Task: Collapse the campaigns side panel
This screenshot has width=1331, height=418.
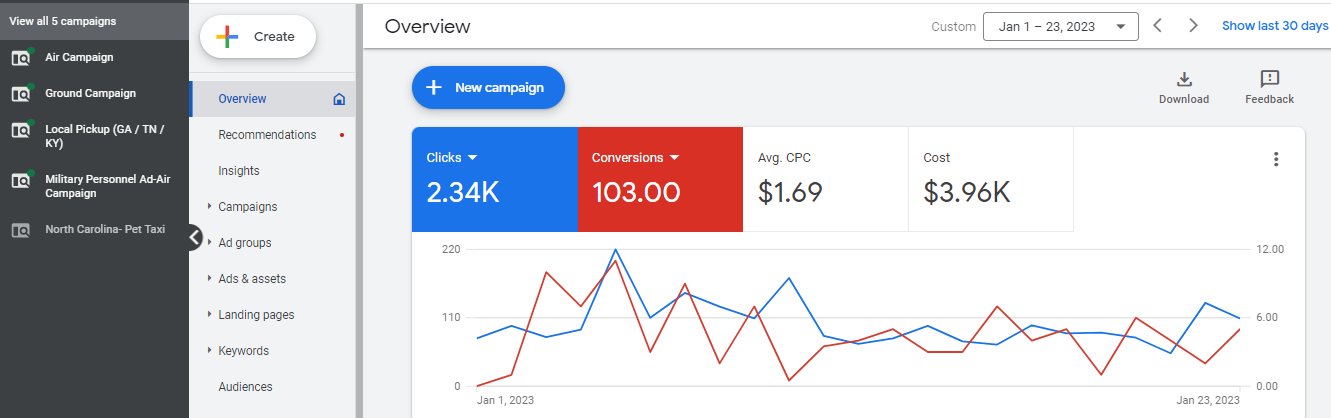Action: coord(195,237)
